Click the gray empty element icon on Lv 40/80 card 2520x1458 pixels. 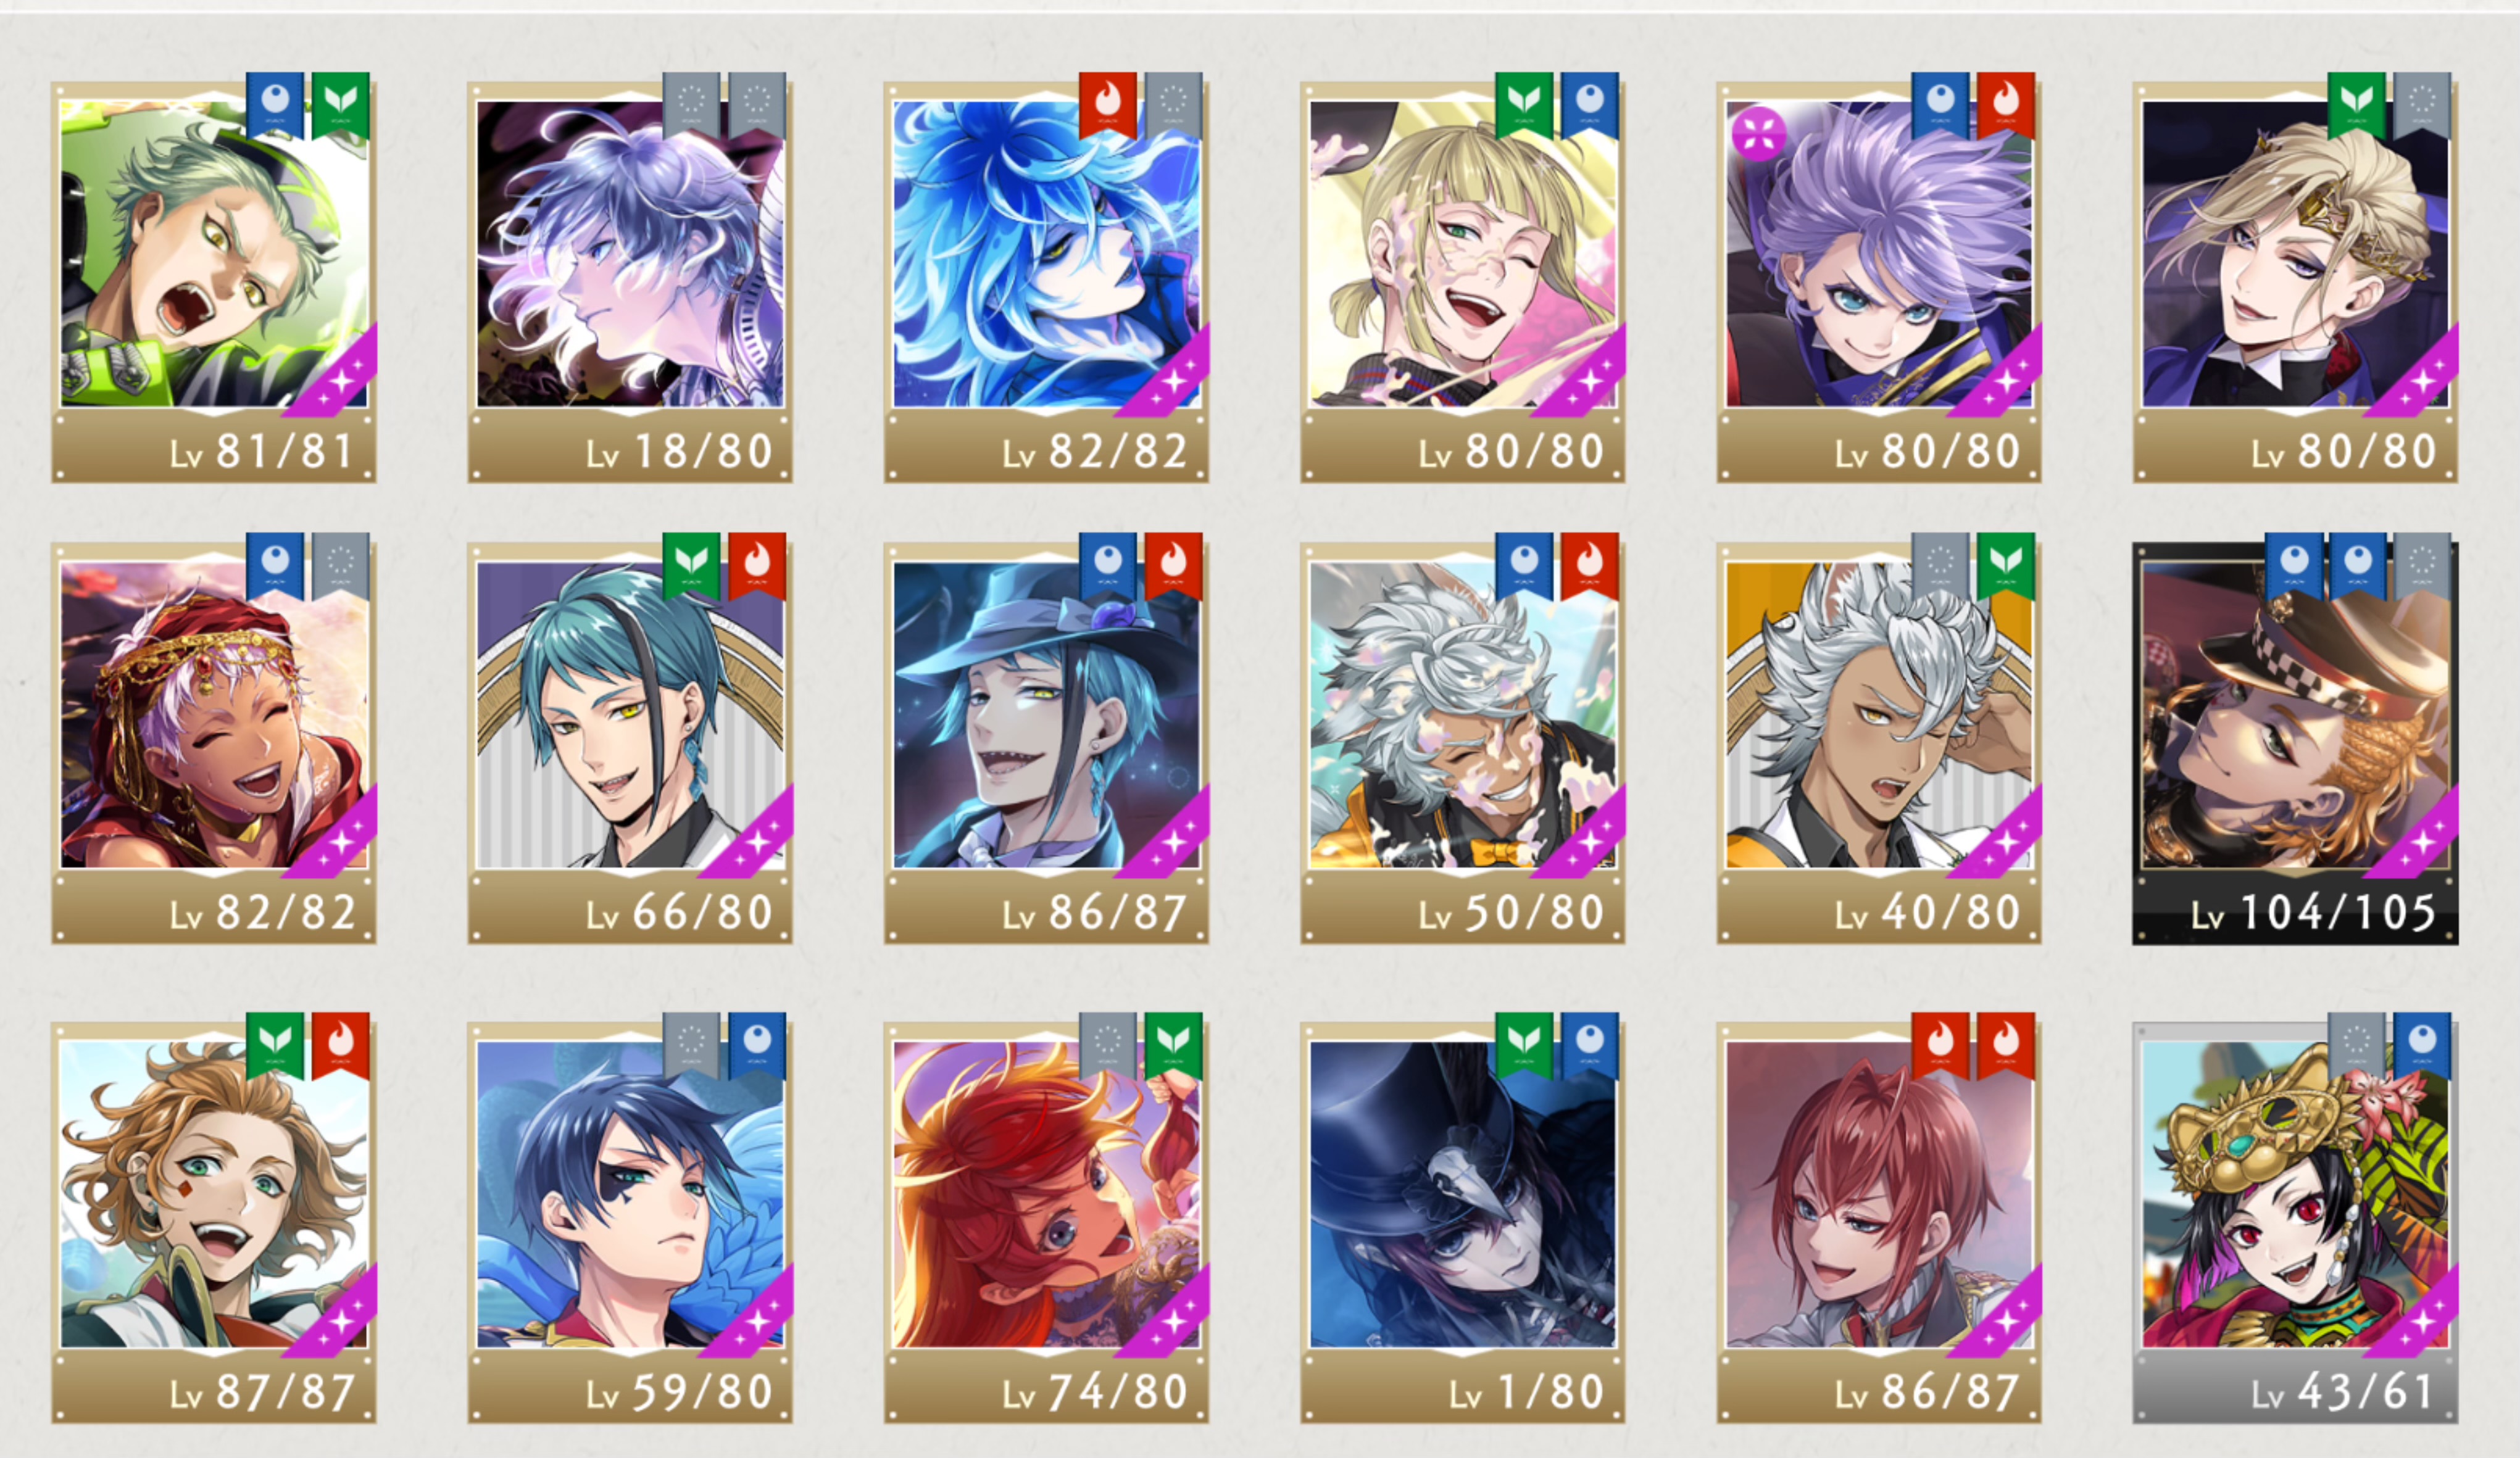[1940, 565]
